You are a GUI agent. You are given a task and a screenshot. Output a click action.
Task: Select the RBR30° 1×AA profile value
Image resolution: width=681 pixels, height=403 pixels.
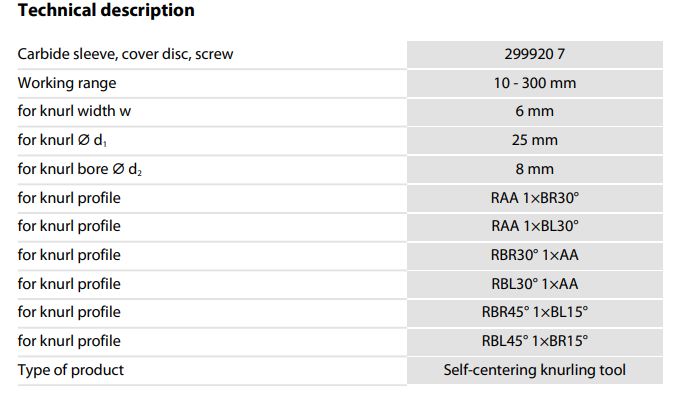tap(534, 255)
